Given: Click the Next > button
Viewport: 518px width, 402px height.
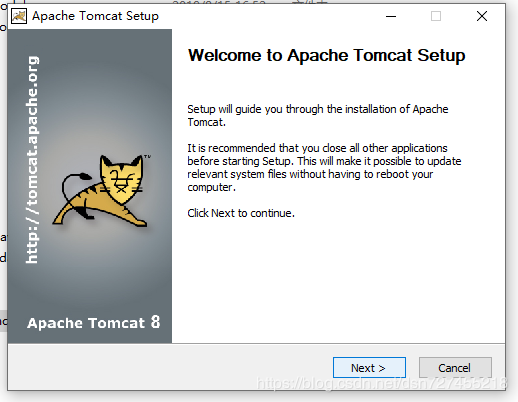Looking at the screenshot, I should [x=369, y=368].
